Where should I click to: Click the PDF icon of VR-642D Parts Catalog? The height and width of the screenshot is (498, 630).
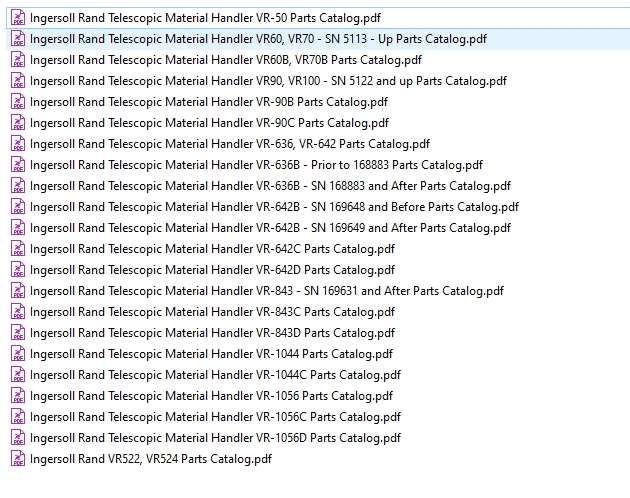pos(18,270)
